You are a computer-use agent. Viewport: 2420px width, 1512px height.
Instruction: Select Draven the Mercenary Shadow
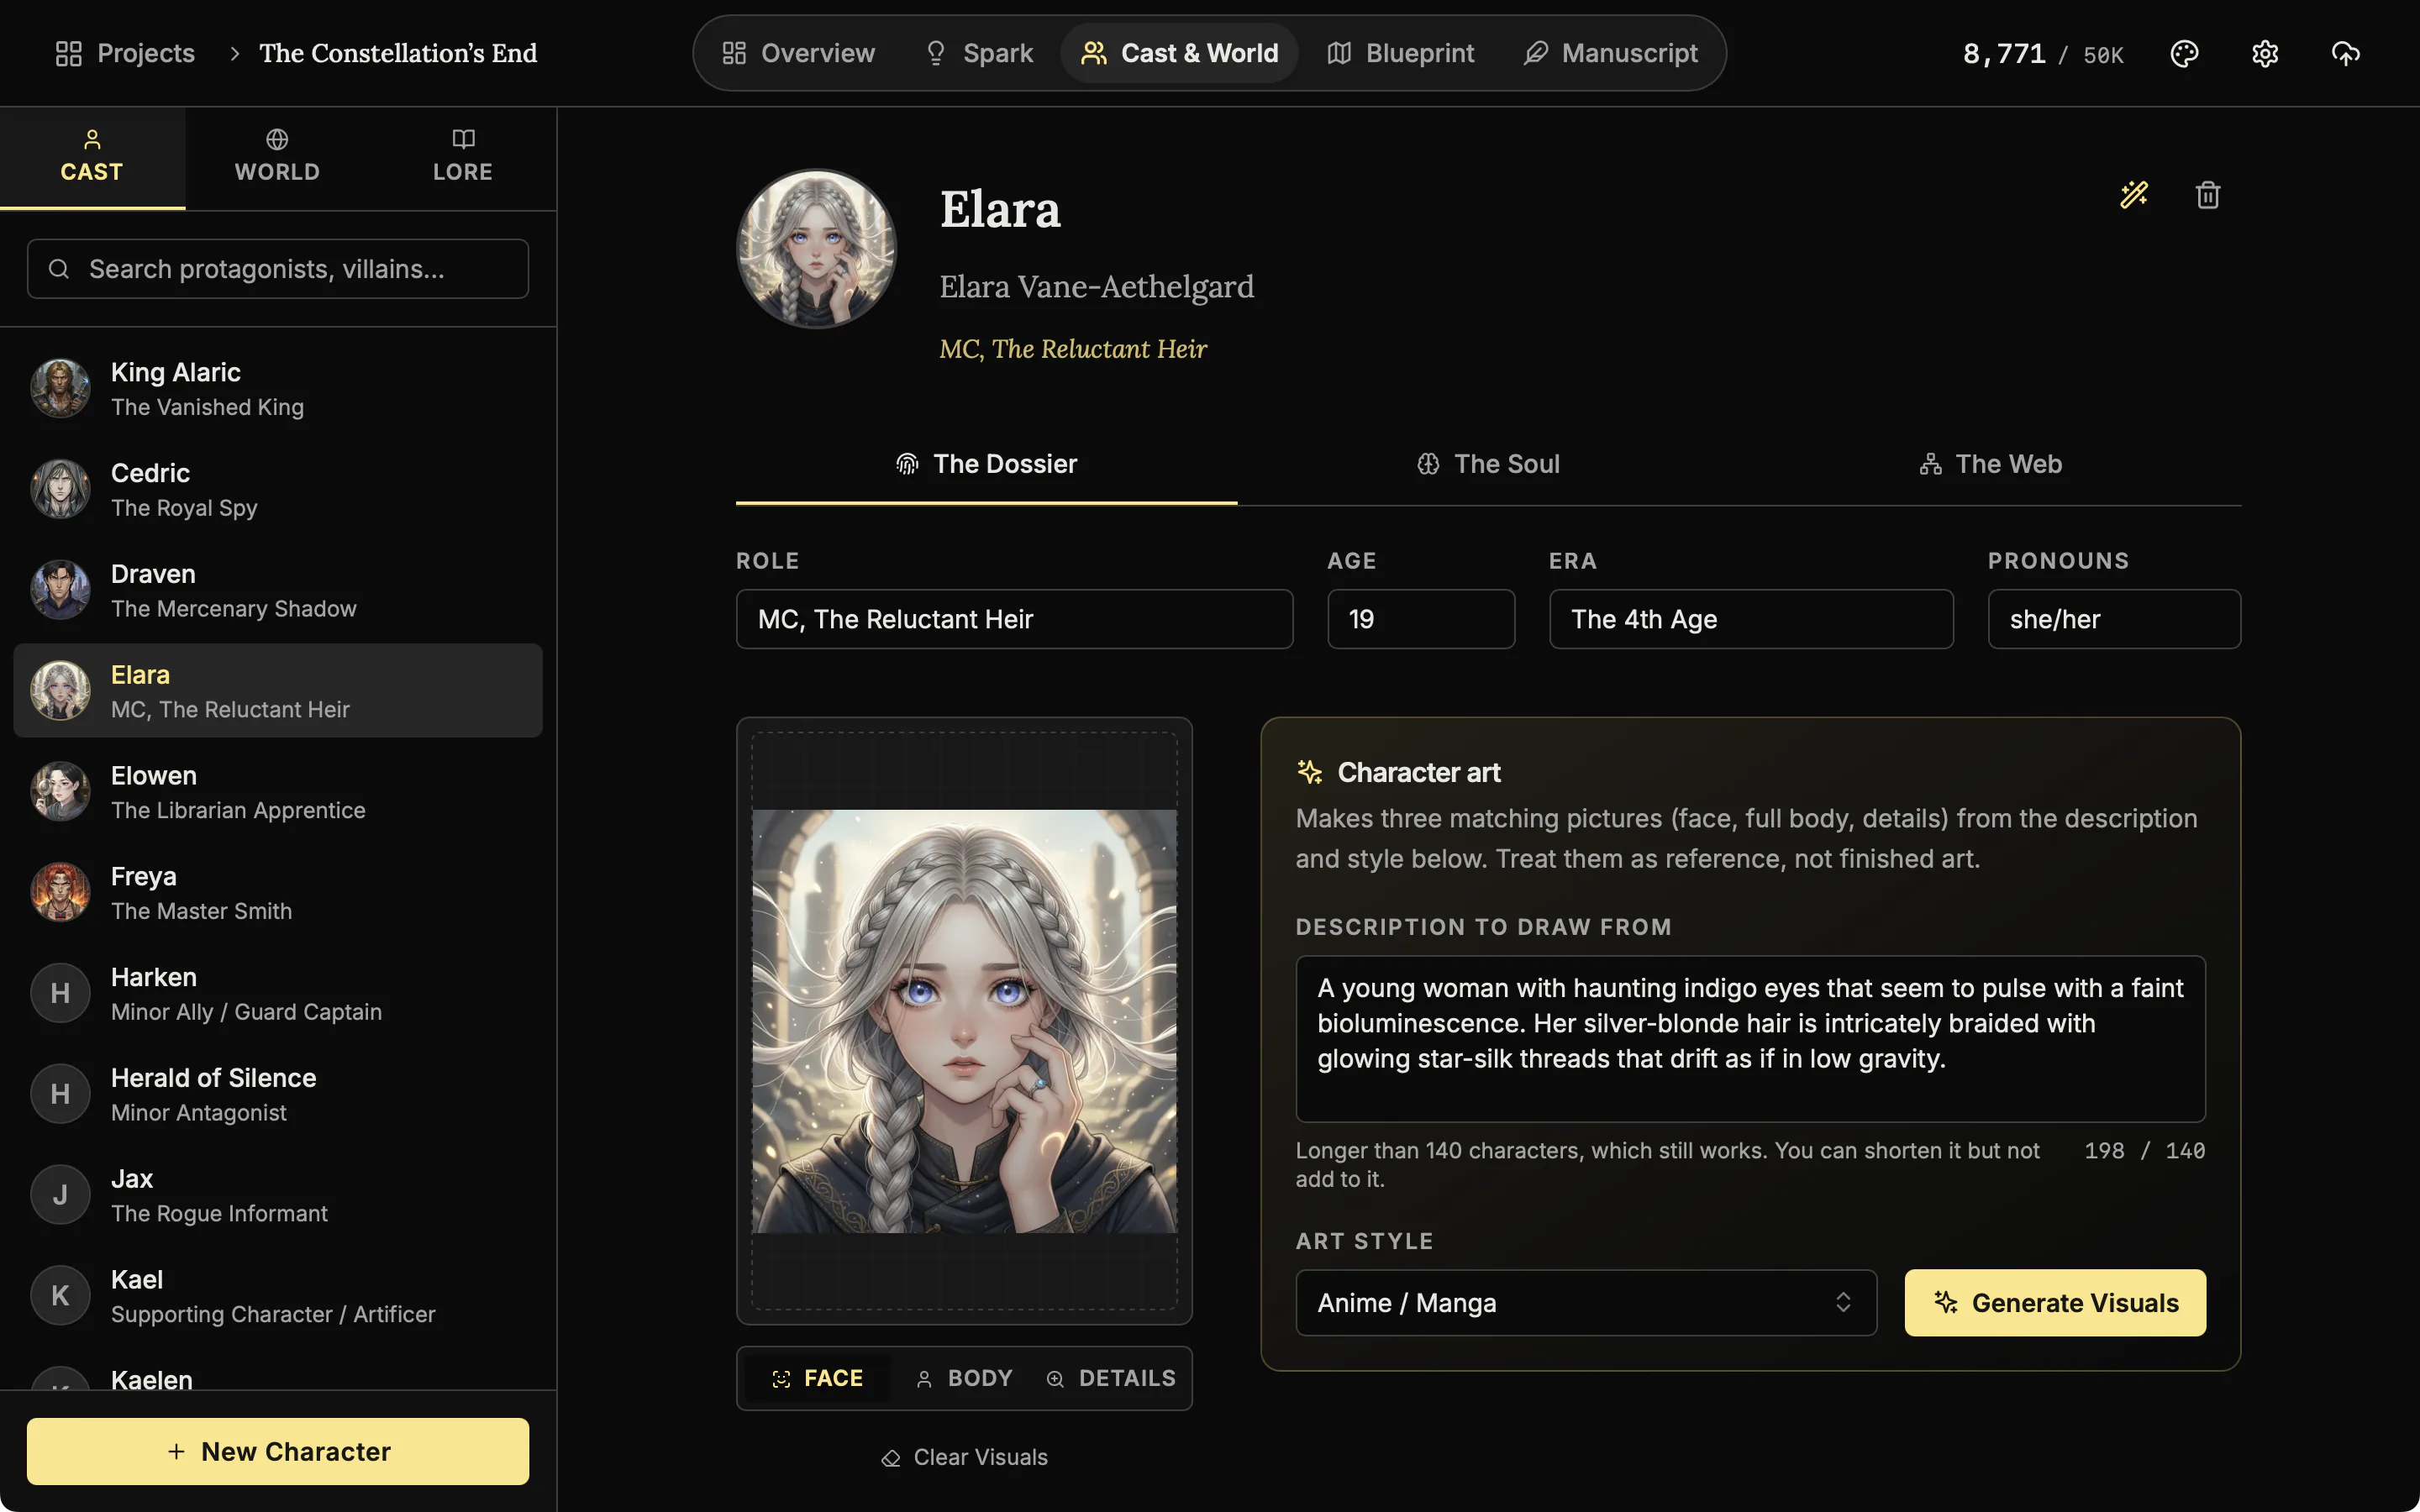(278, 590)
